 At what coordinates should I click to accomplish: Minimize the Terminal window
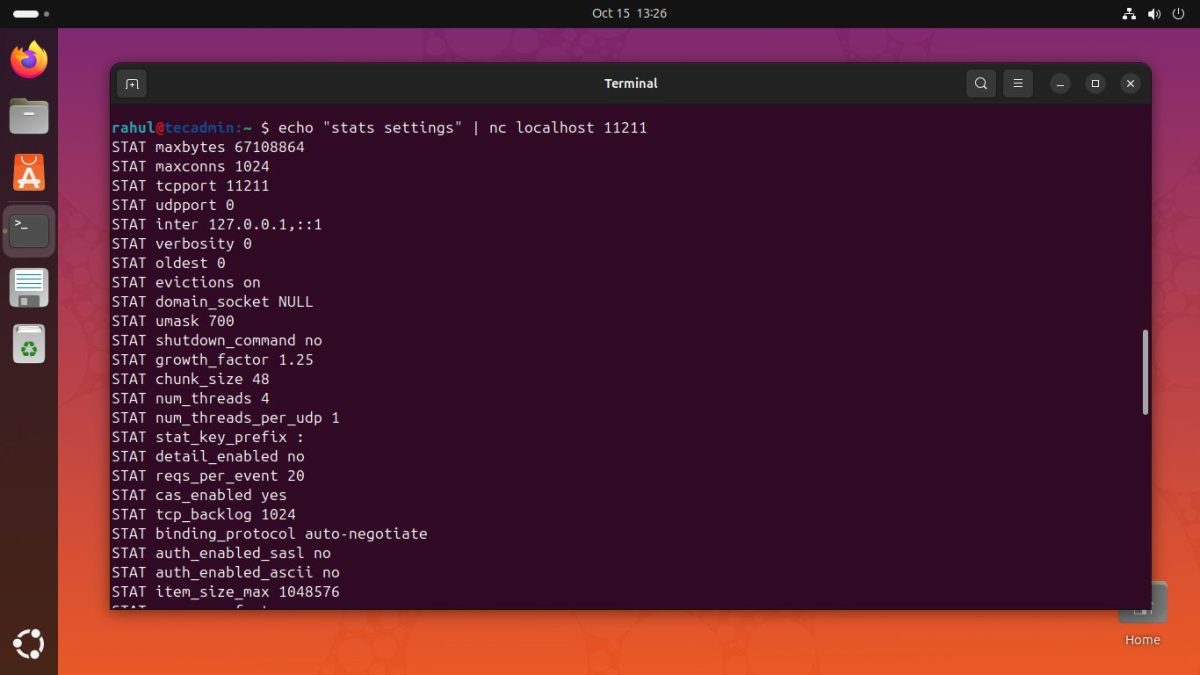point(1060,84)
